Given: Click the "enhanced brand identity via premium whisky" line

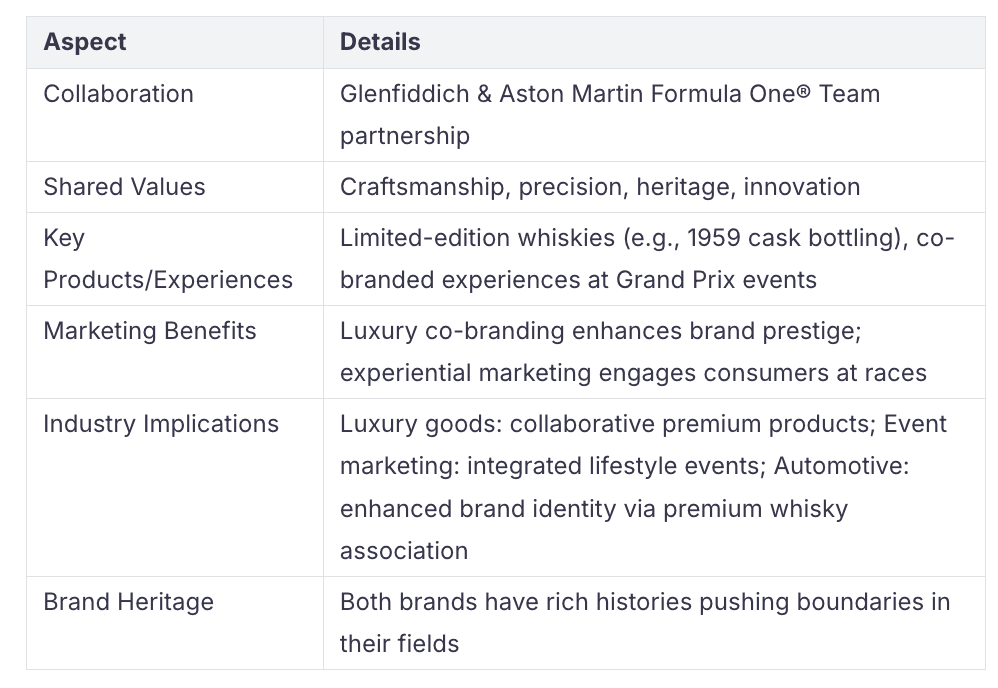Looking at the screenshot, I should click(x=593, y=508).
